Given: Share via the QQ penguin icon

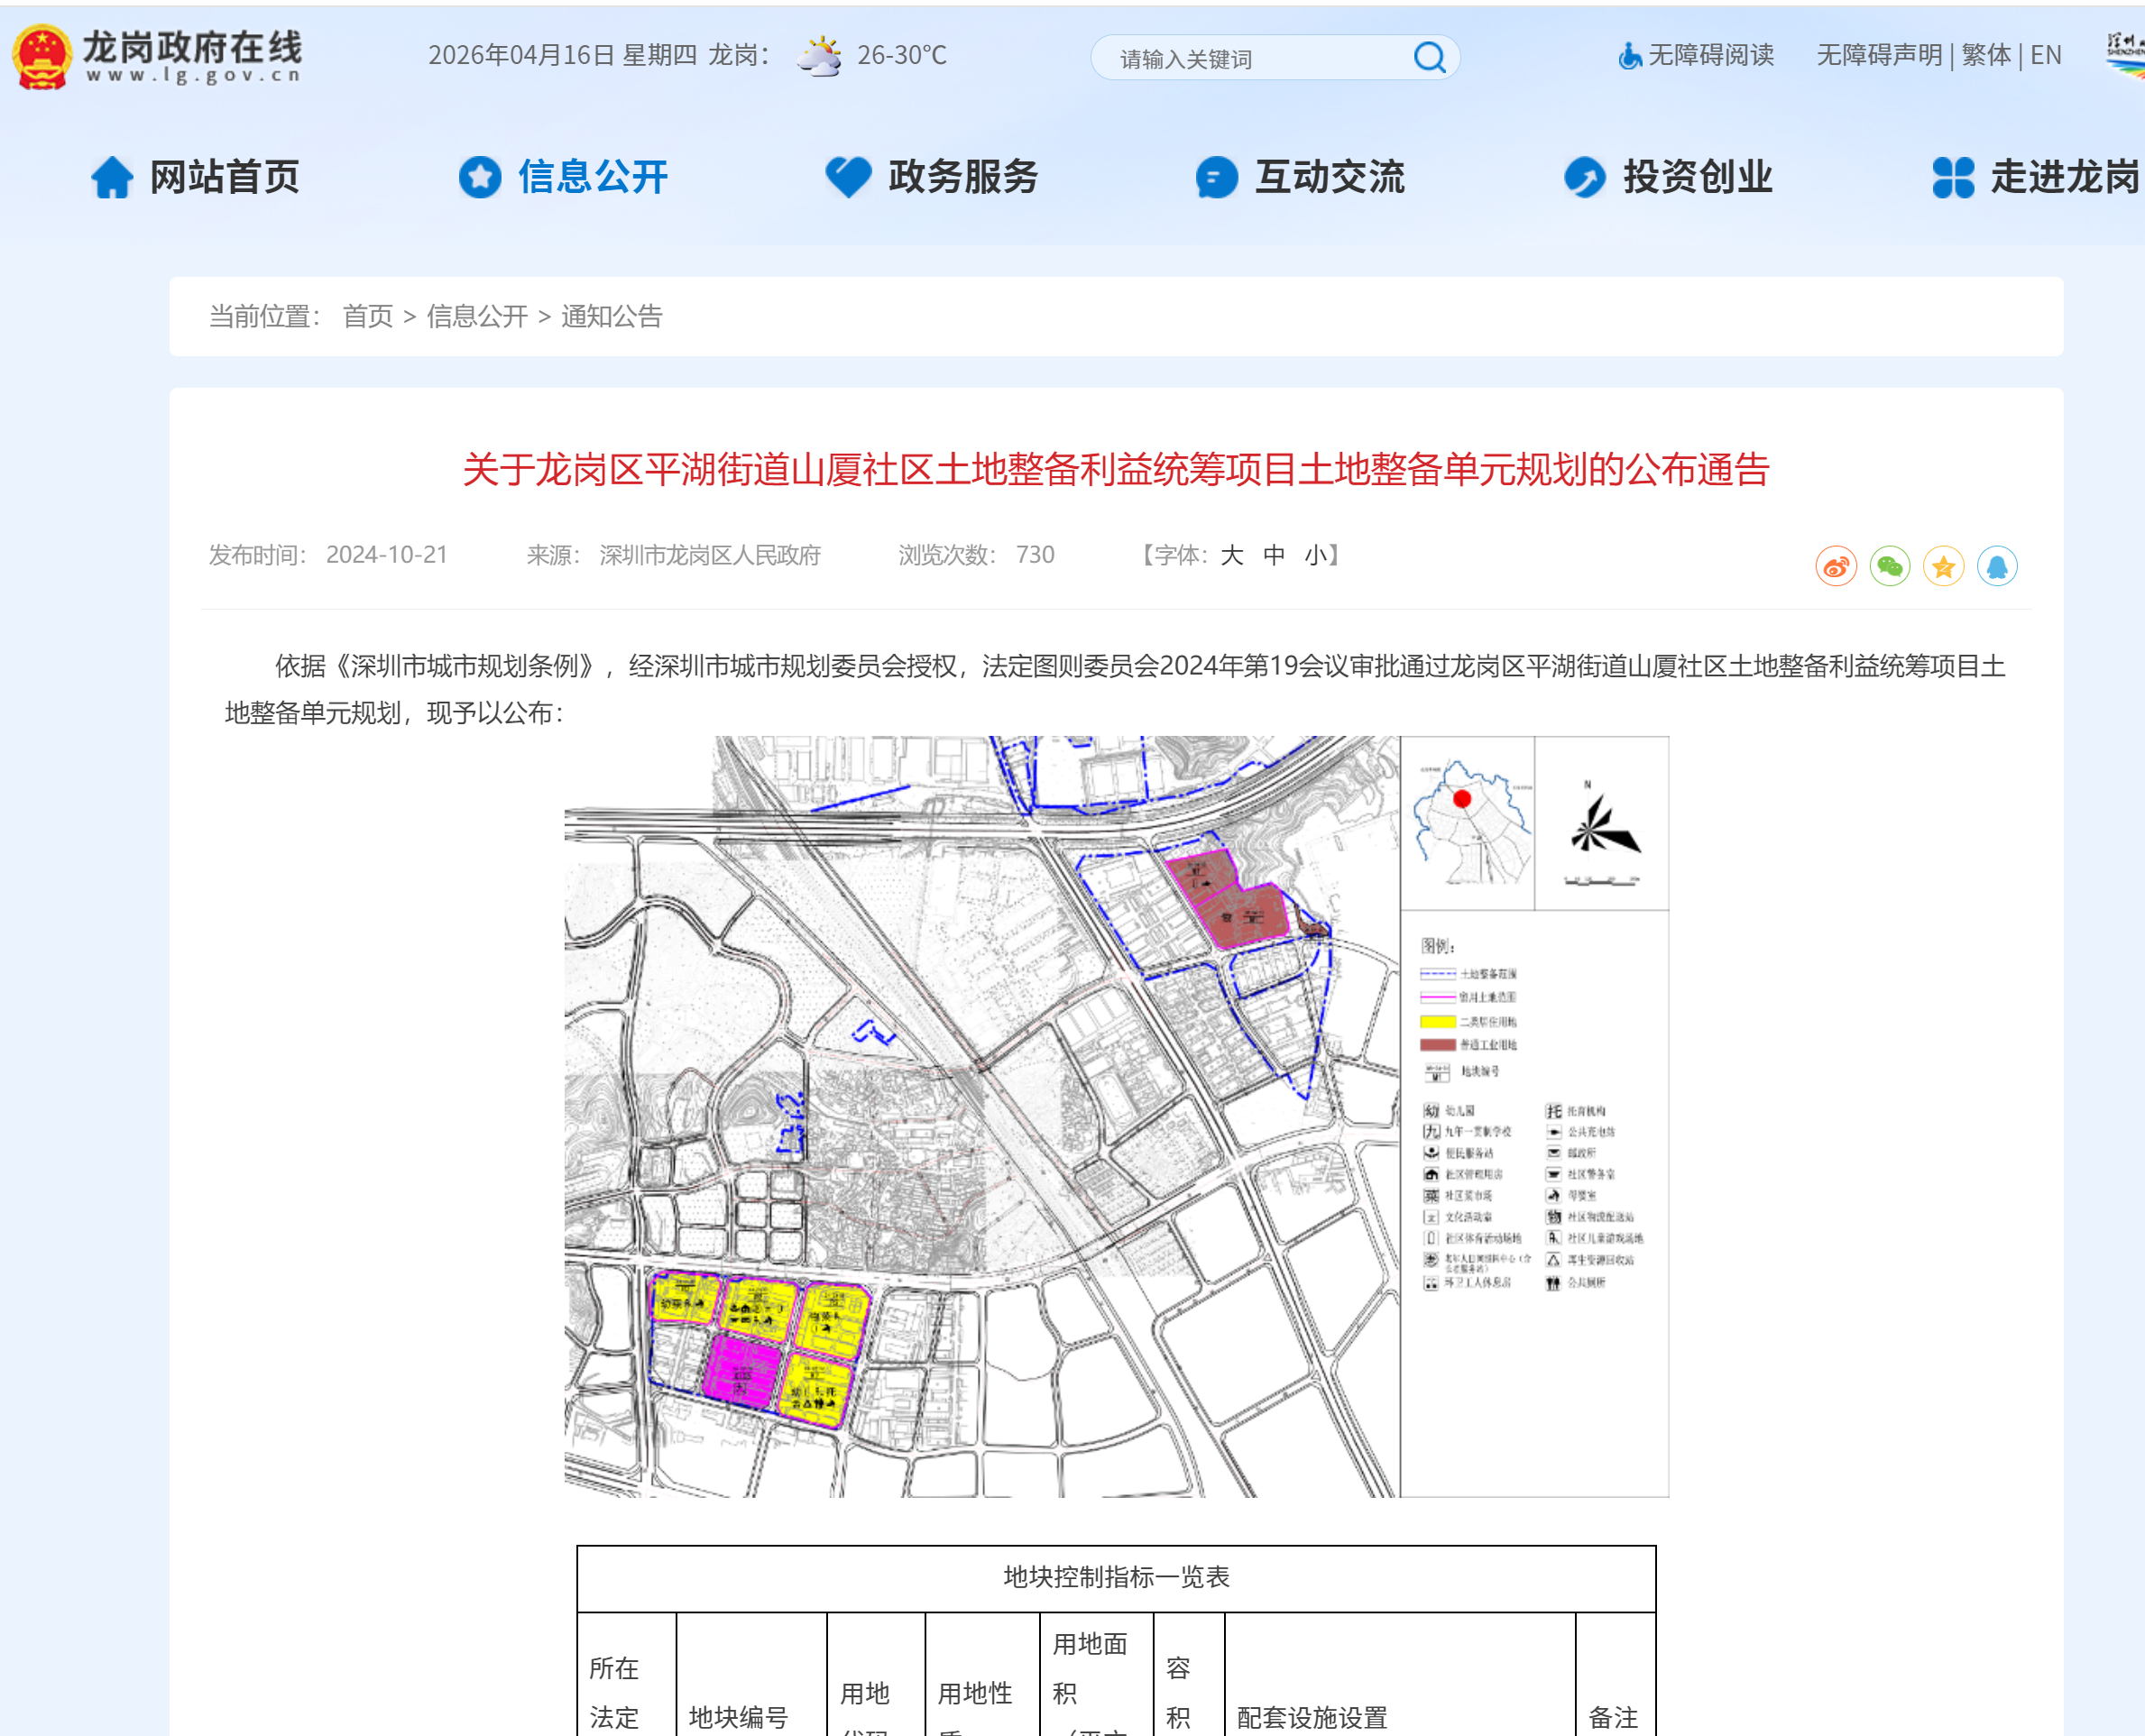Looking at the screenshot, I should (x=1997, y=567).
